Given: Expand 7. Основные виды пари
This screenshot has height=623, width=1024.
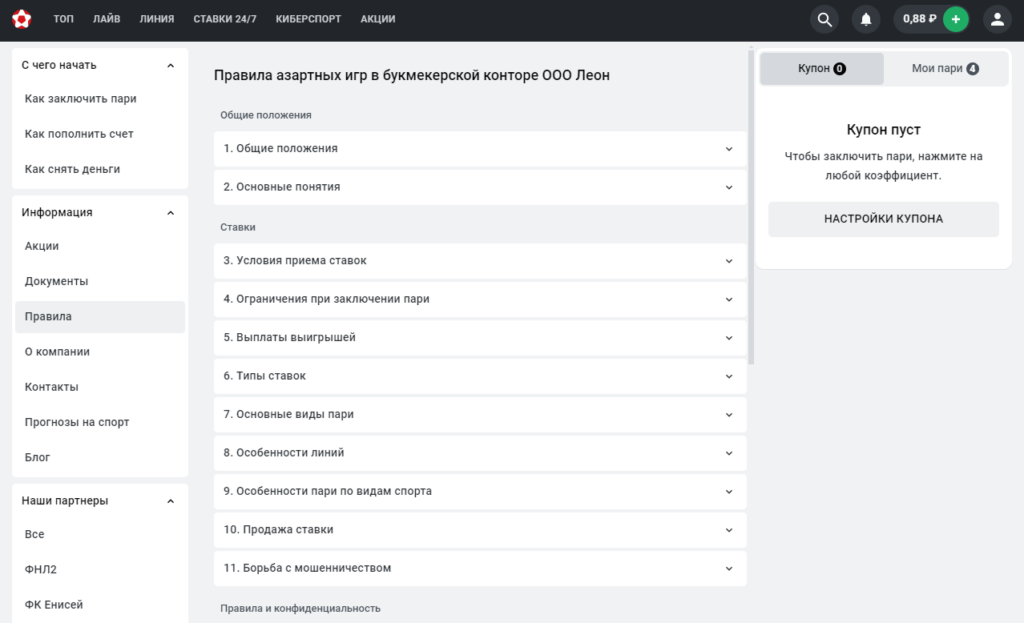Looking at the screenshot, I should click(480, 415).
